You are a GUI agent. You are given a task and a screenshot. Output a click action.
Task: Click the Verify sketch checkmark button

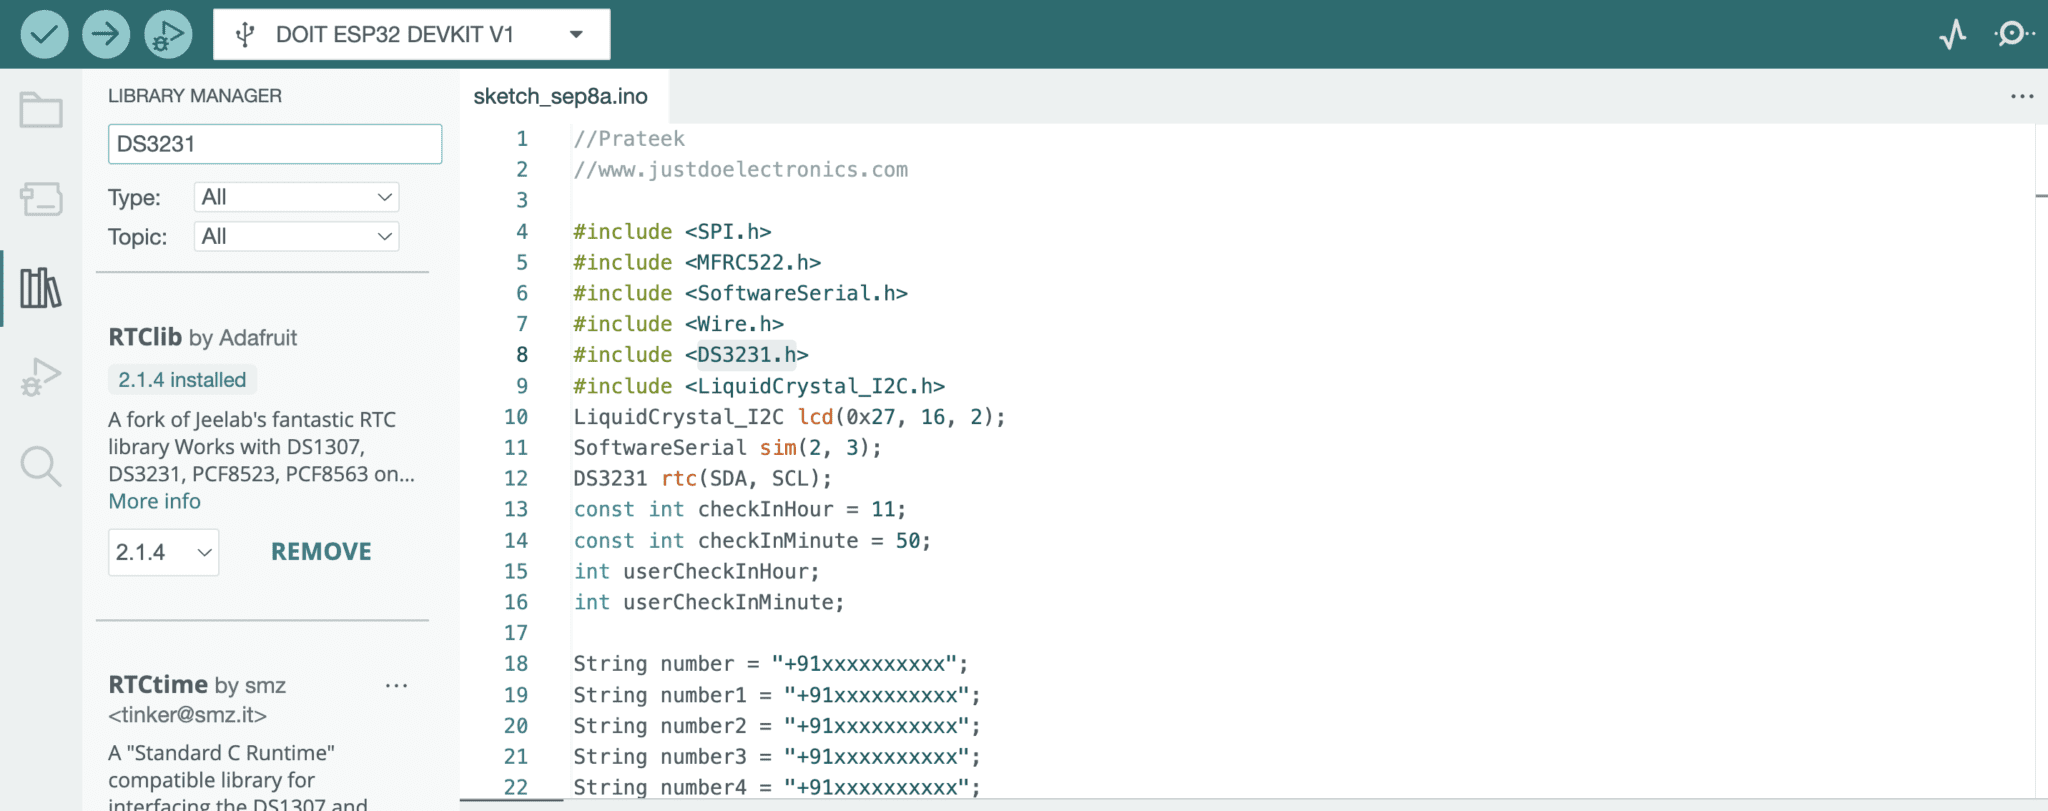pos(44,35)
